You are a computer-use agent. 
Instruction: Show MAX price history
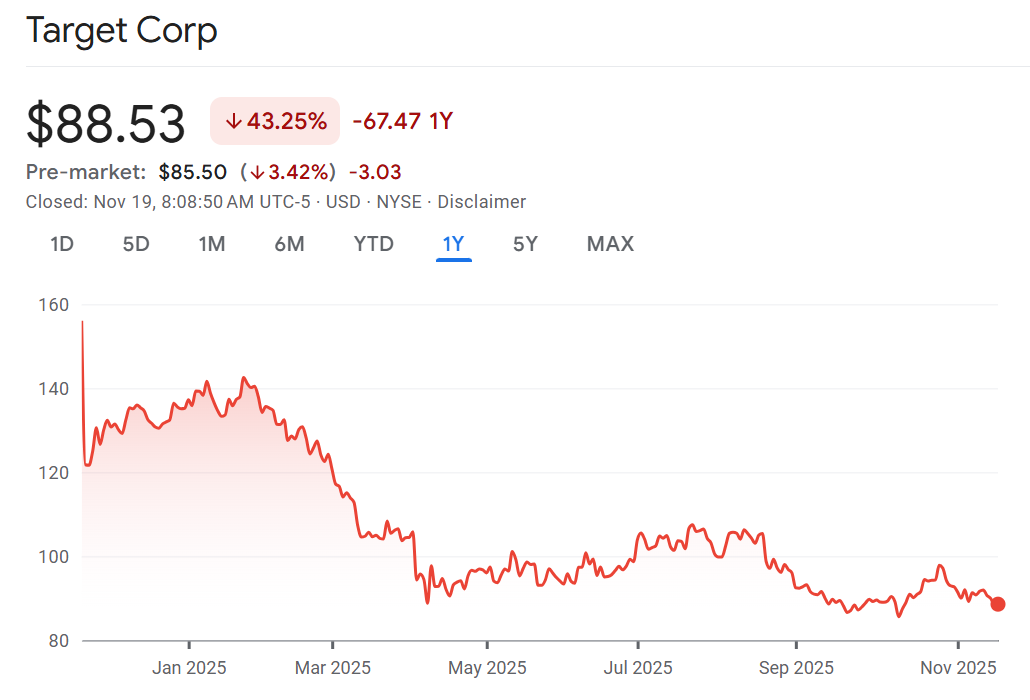(x=610, y=244)
